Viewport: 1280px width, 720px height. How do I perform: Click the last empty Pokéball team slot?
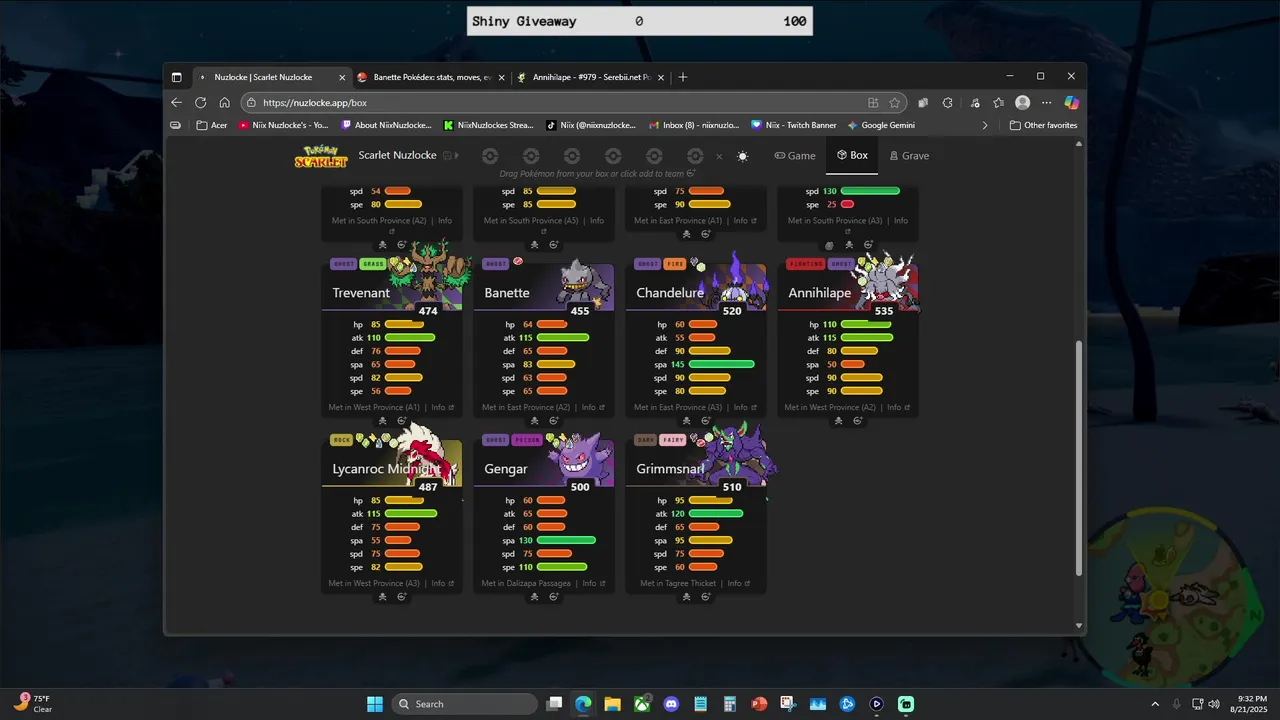[695, 156]
